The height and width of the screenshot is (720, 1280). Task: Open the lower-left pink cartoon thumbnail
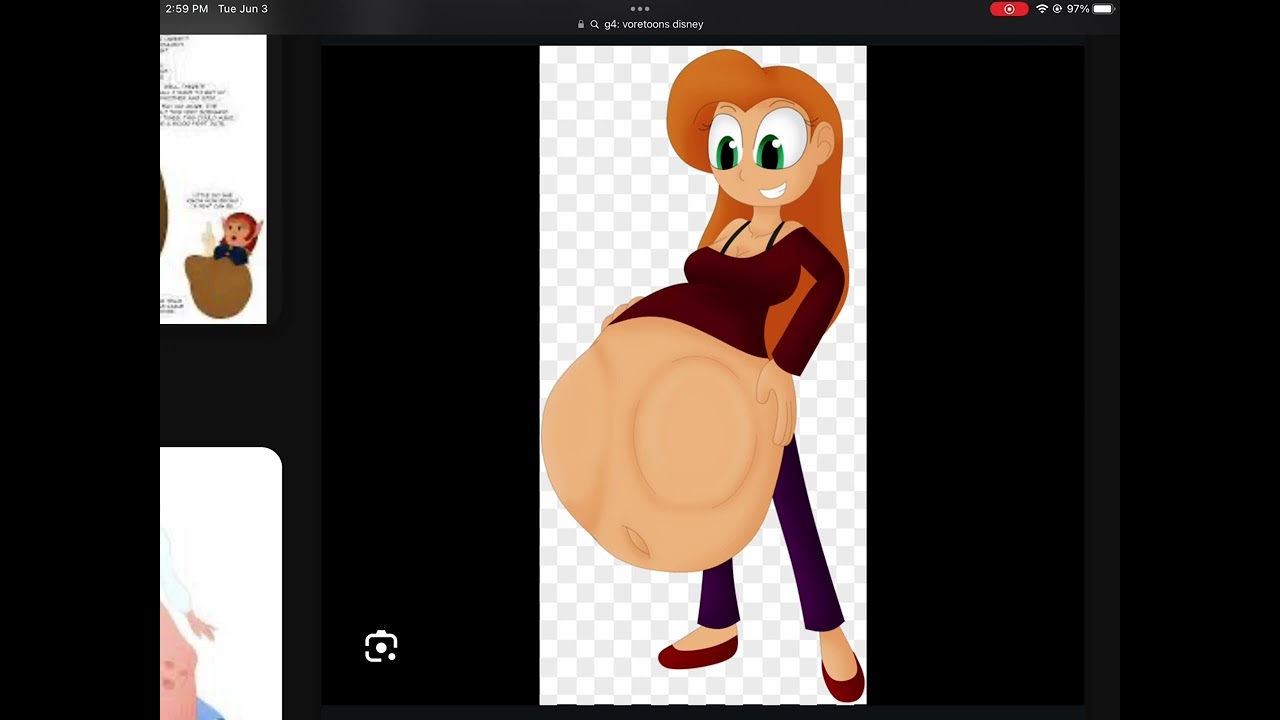click(221, 583)
